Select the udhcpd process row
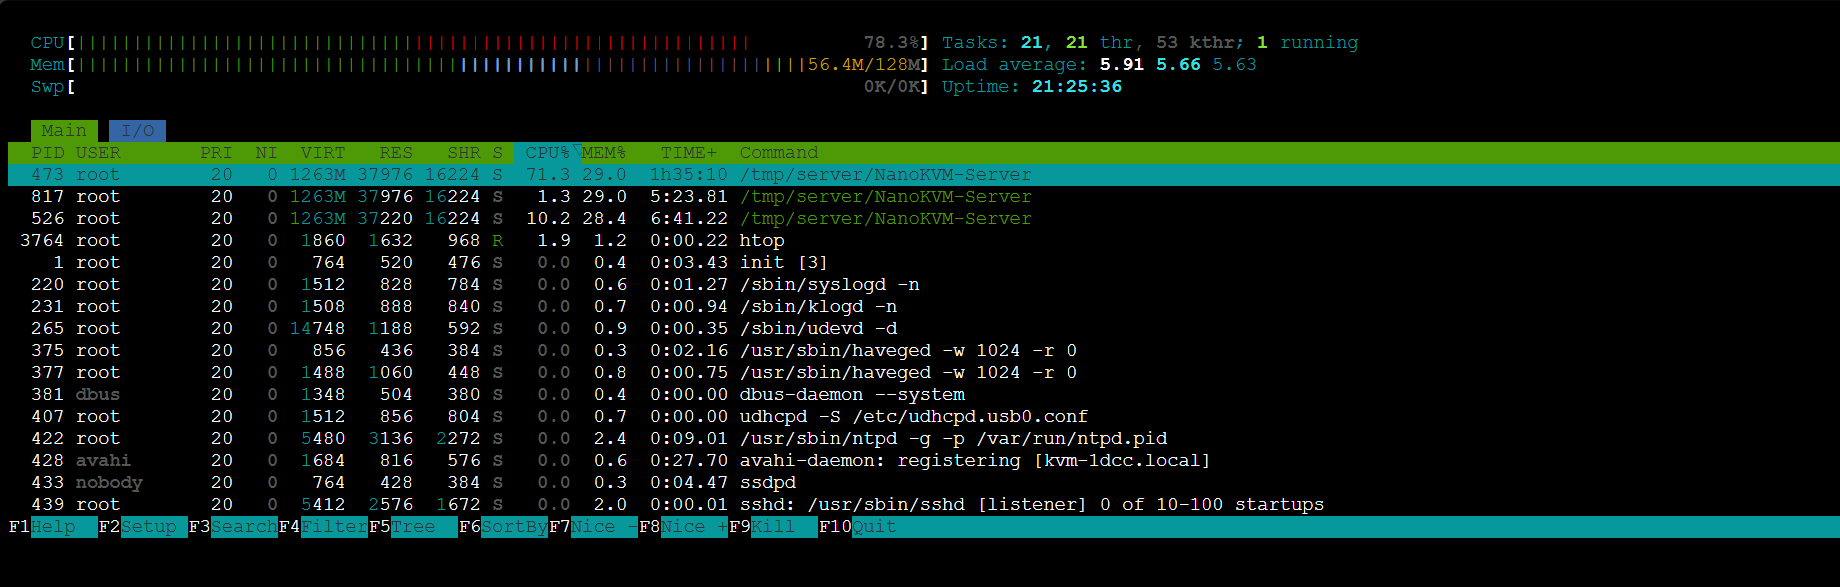This screenshot has height=587, width=1840. 924,417
